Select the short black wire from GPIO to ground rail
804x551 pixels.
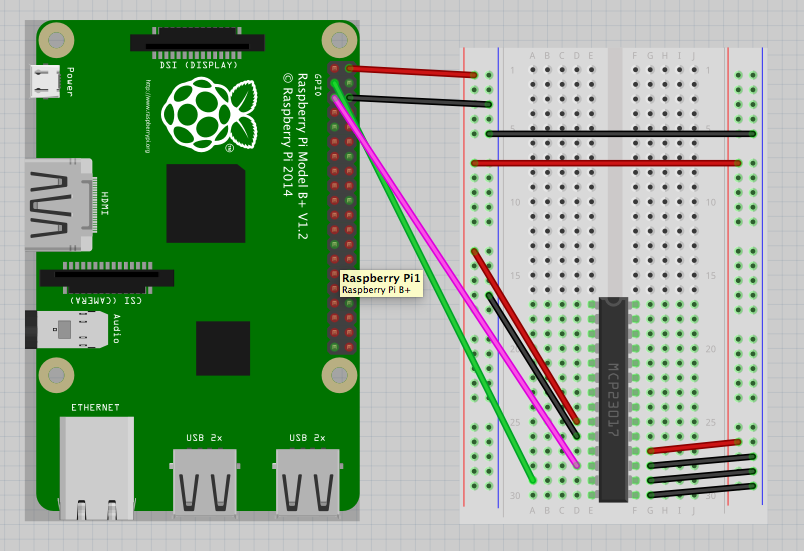click(419, 100)
